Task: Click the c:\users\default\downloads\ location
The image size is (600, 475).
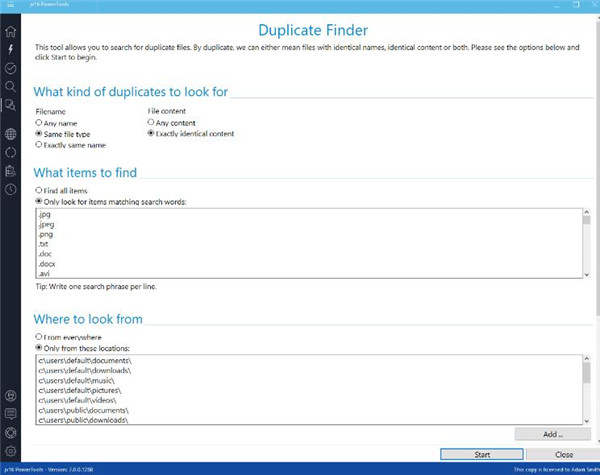Action: pos(85,371)
